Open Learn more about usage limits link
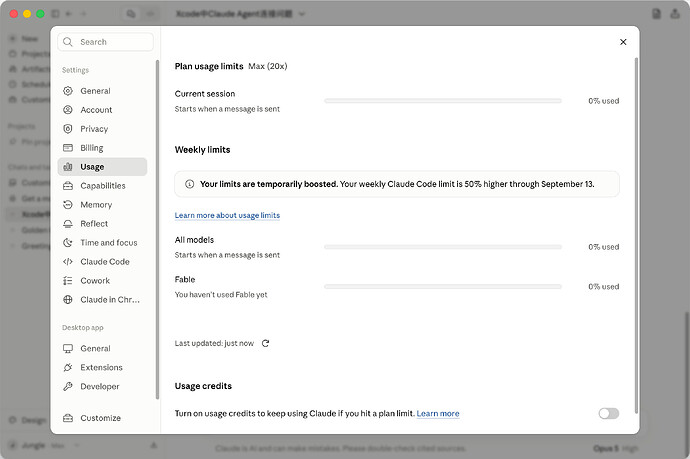This screenshot has width=690, height=459. pos(227,215)
